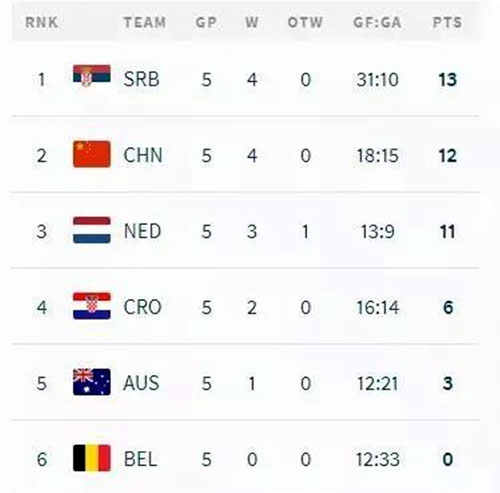Select the NED team name
Image resolution: width=500 pixels, height=493 pixels.
[142, 231]
